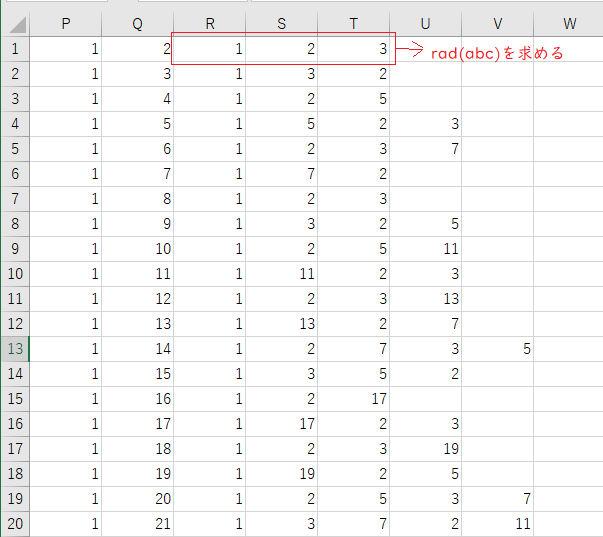Screen dimensions: 603x537
Task: Click cell U17 containing 19
Action: point(426,449)
